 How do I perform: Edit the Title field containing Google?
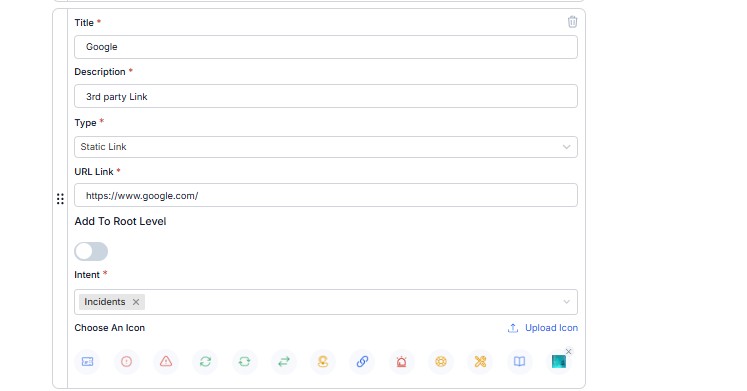pyautogui.click(x=326, y=47)
